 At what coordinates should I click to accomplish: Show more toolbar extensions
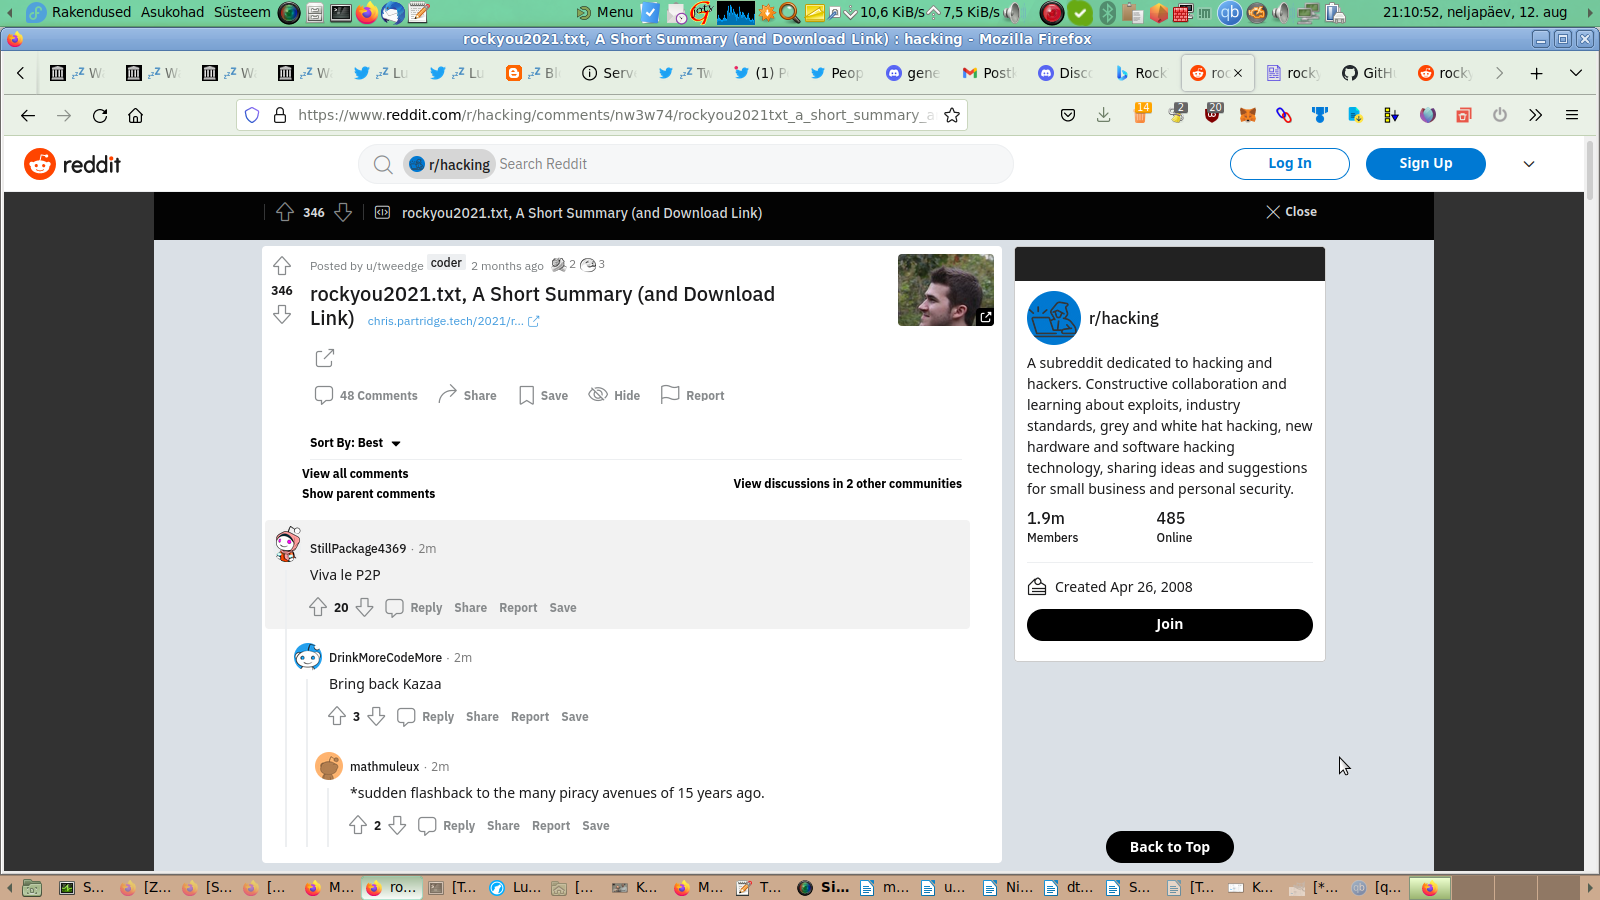(1536, 115)
